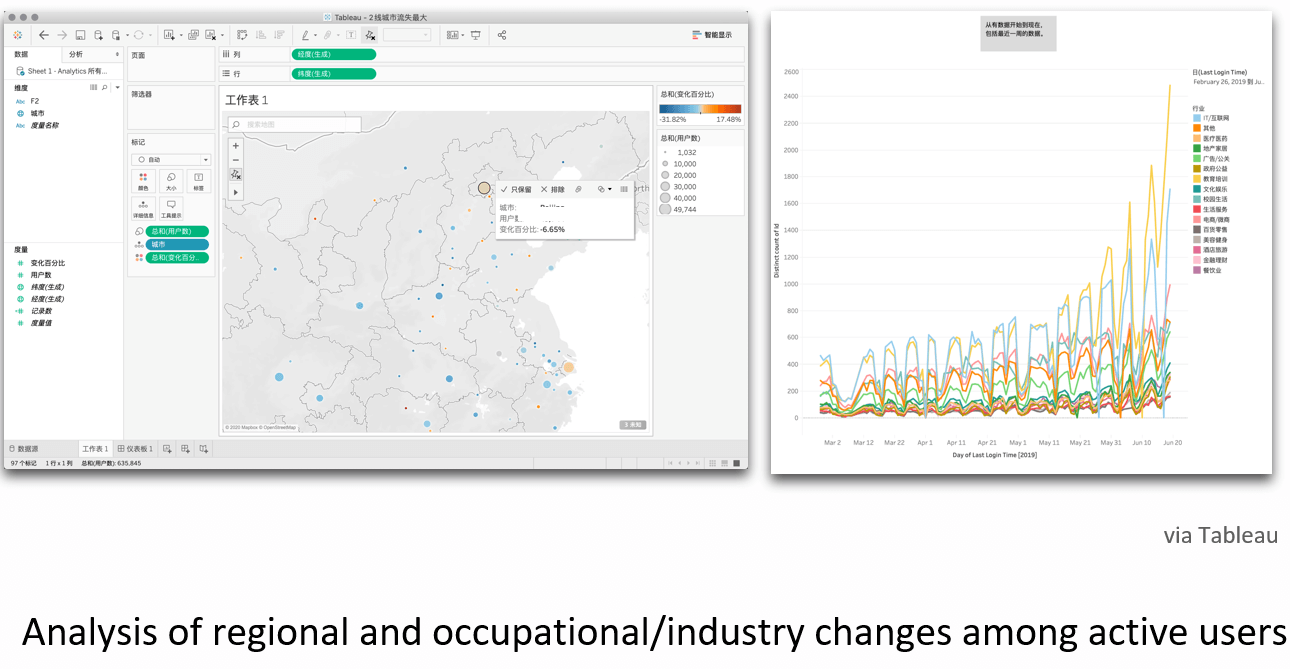Click the 总和(变化百分比) color legend gradient
The image size is (1290, 669).
[700, 109]
